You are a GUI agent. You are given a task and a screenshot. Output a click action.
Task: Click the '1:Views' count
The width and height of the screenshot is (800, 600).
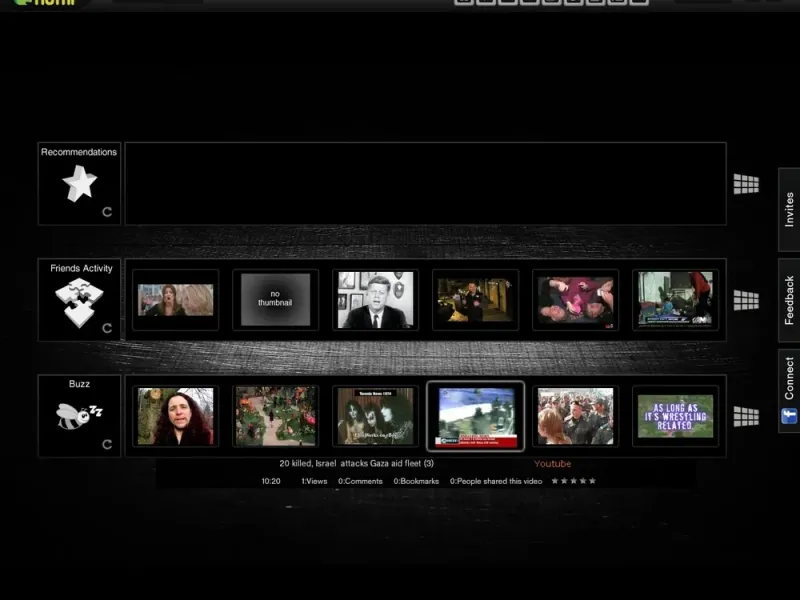pyautogui.click(x=314, y=481)
